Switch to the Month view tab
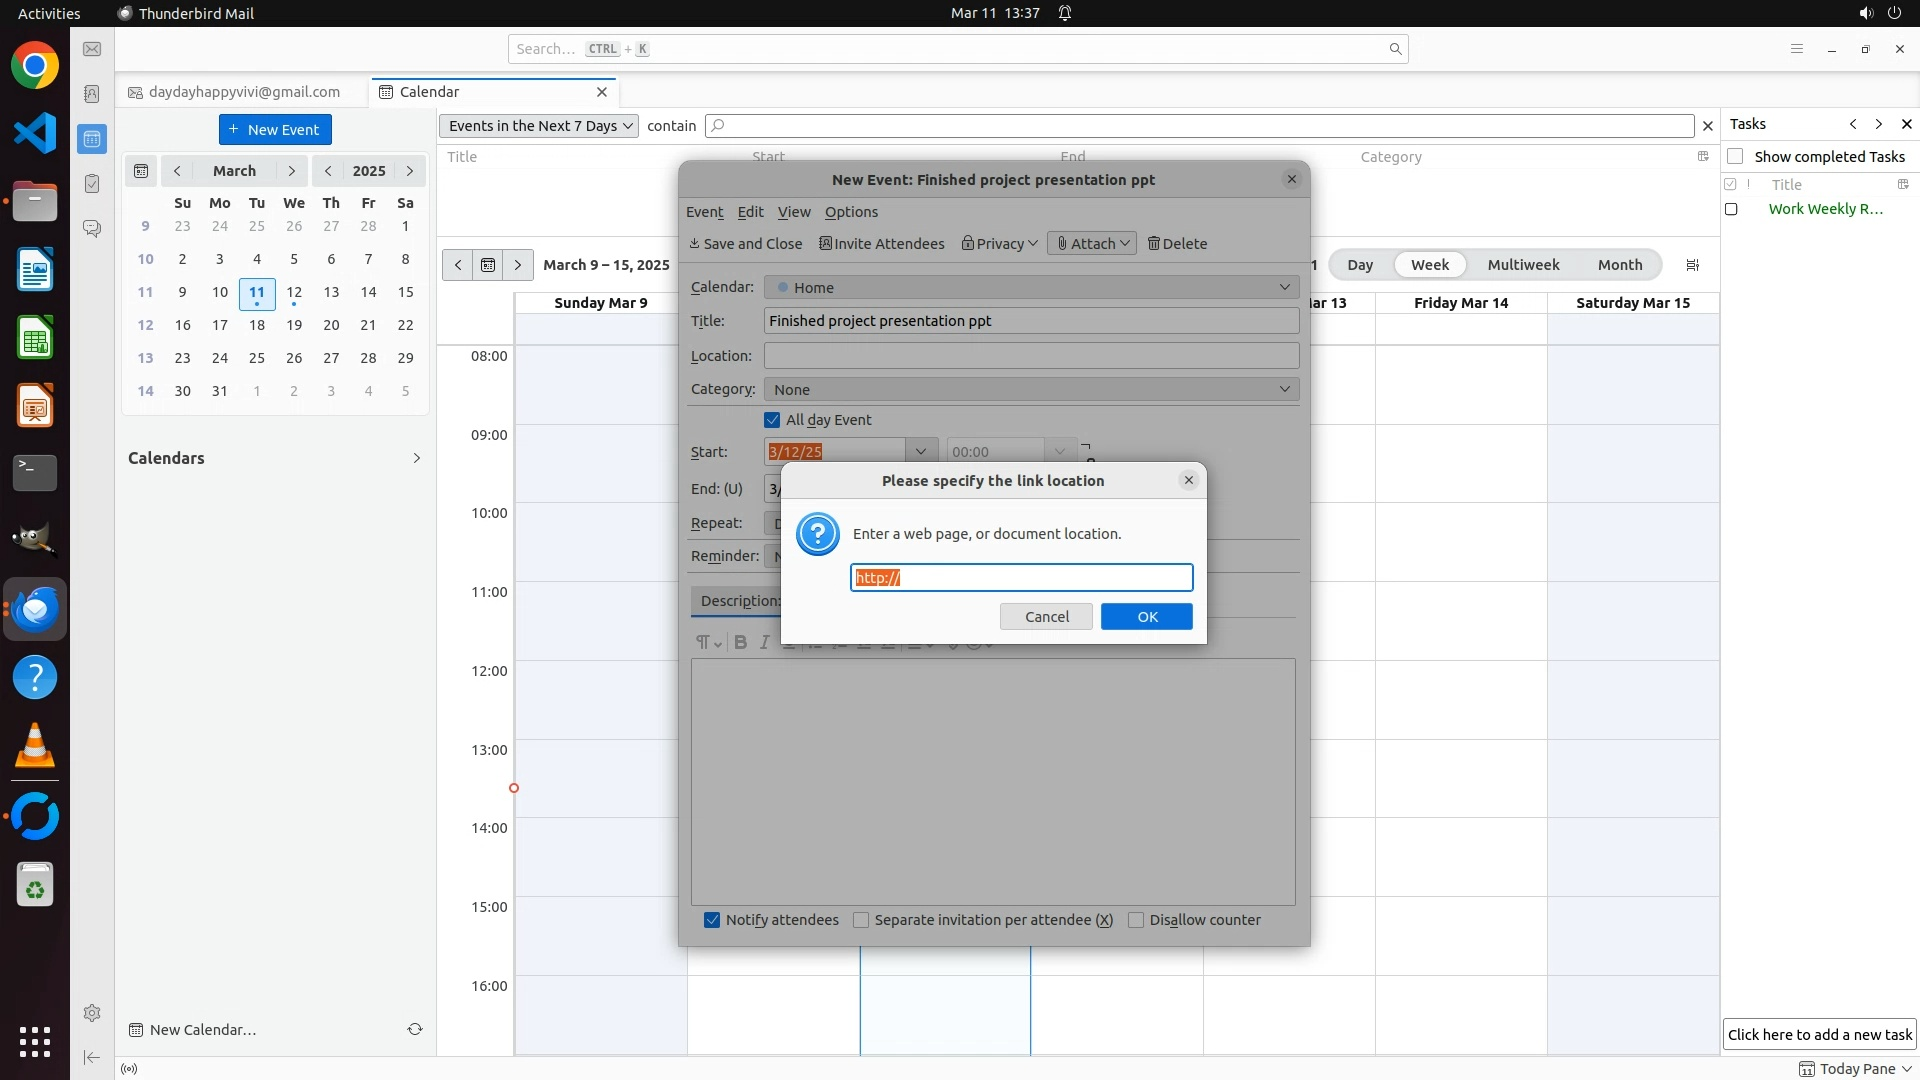This screenshot has width=1920, height=1080. tap(1619, 265)
